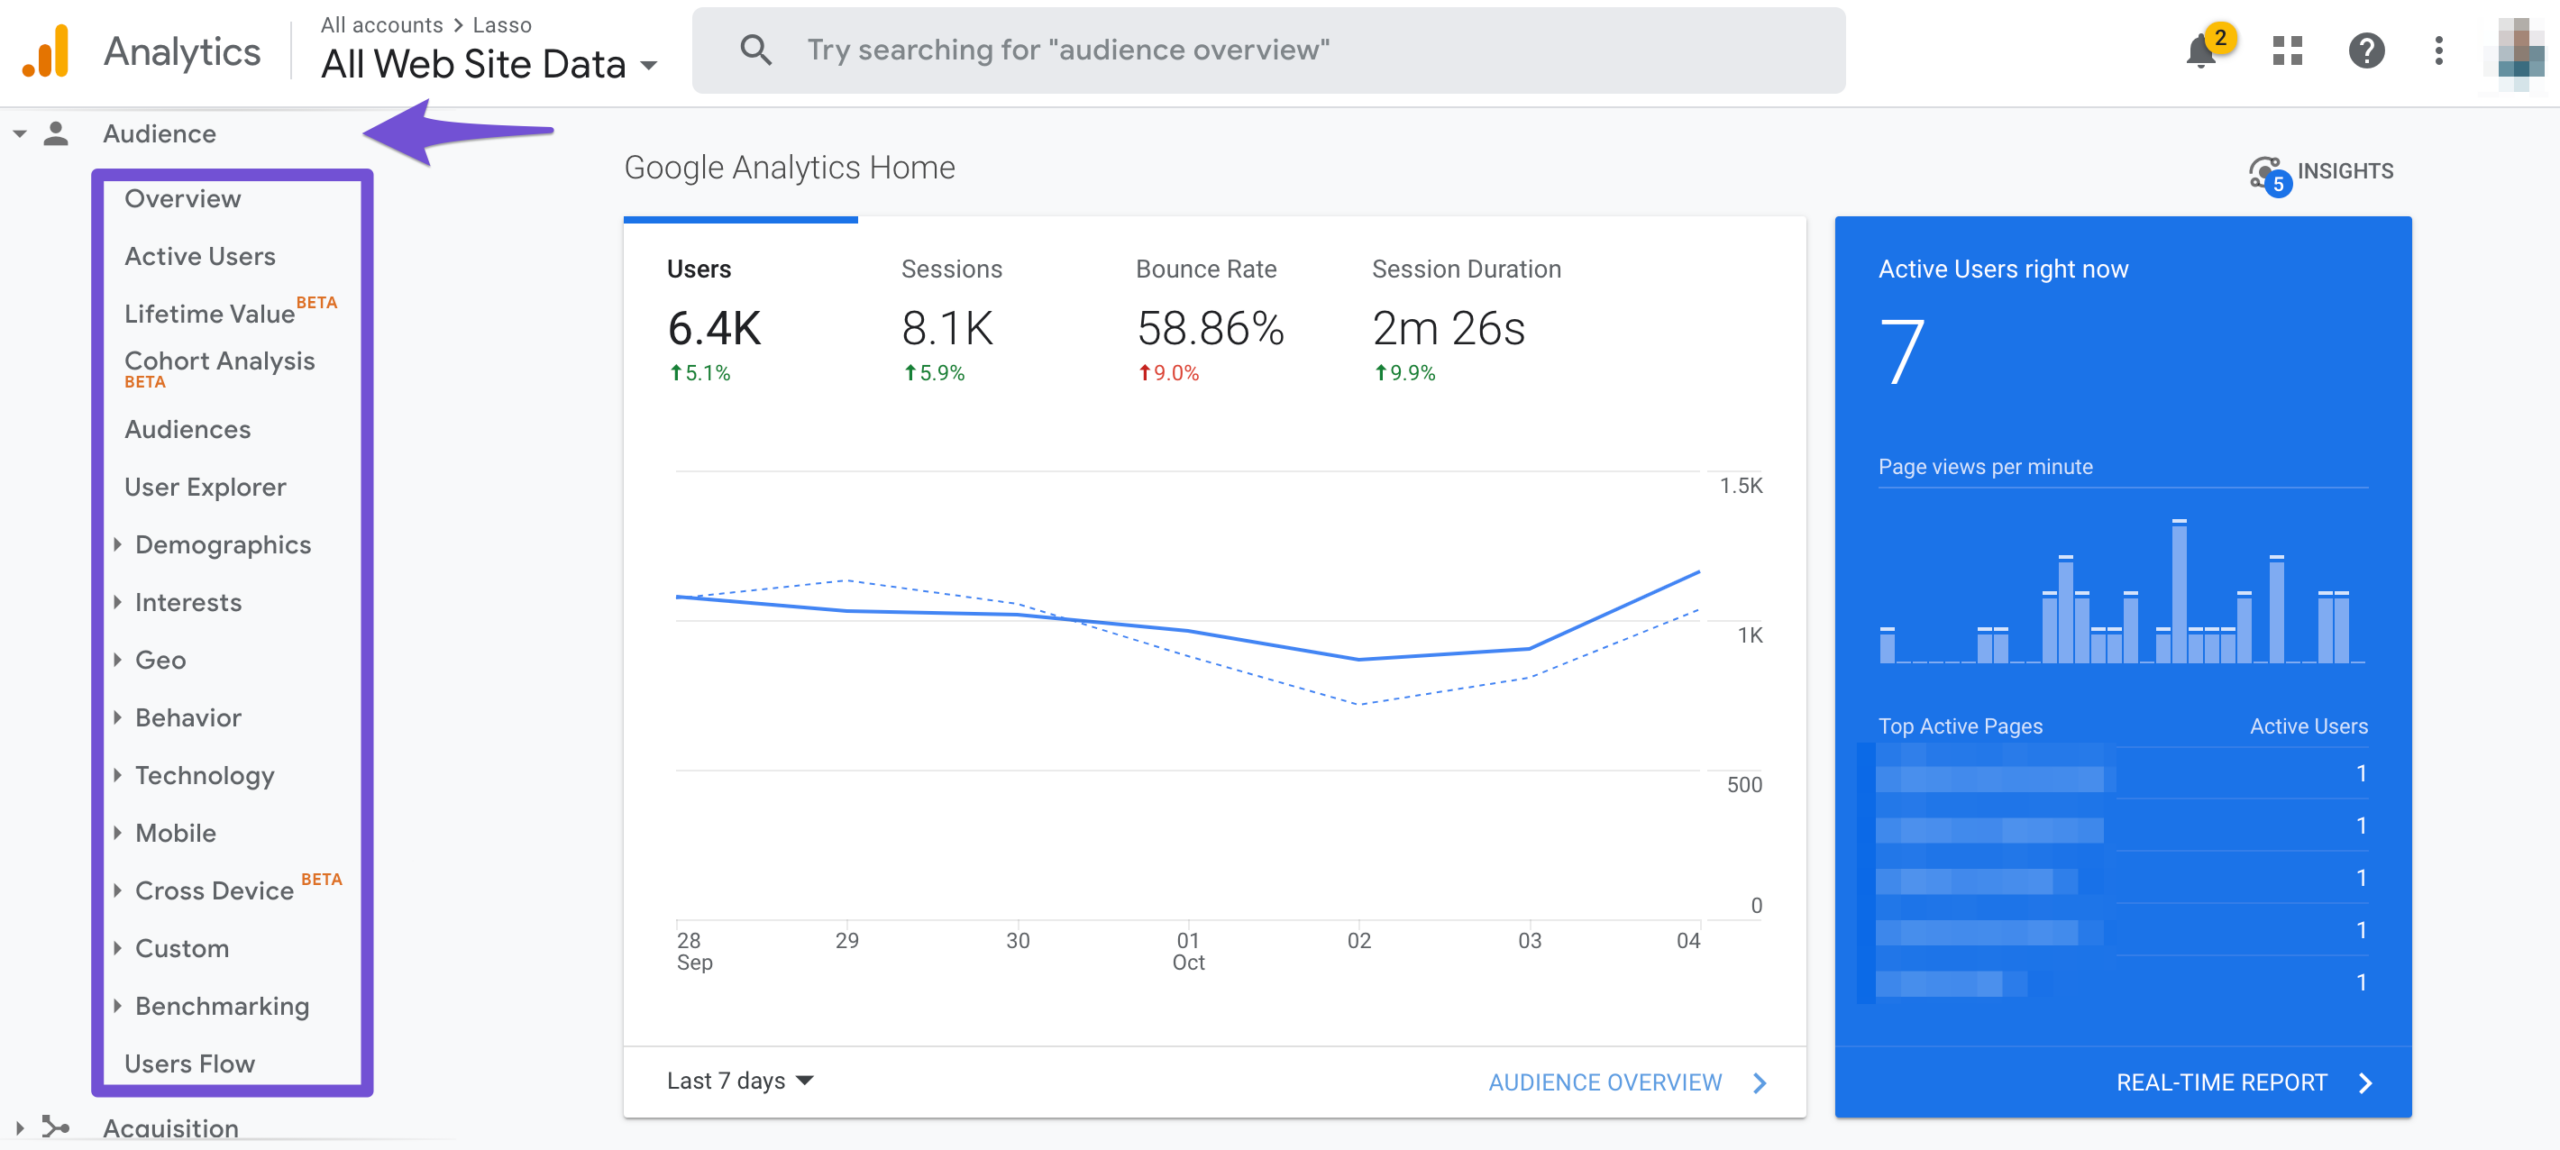Expand the Geo submenu
The height and width of the screenshot is (1150, 2560).
(x=117, y=660)
